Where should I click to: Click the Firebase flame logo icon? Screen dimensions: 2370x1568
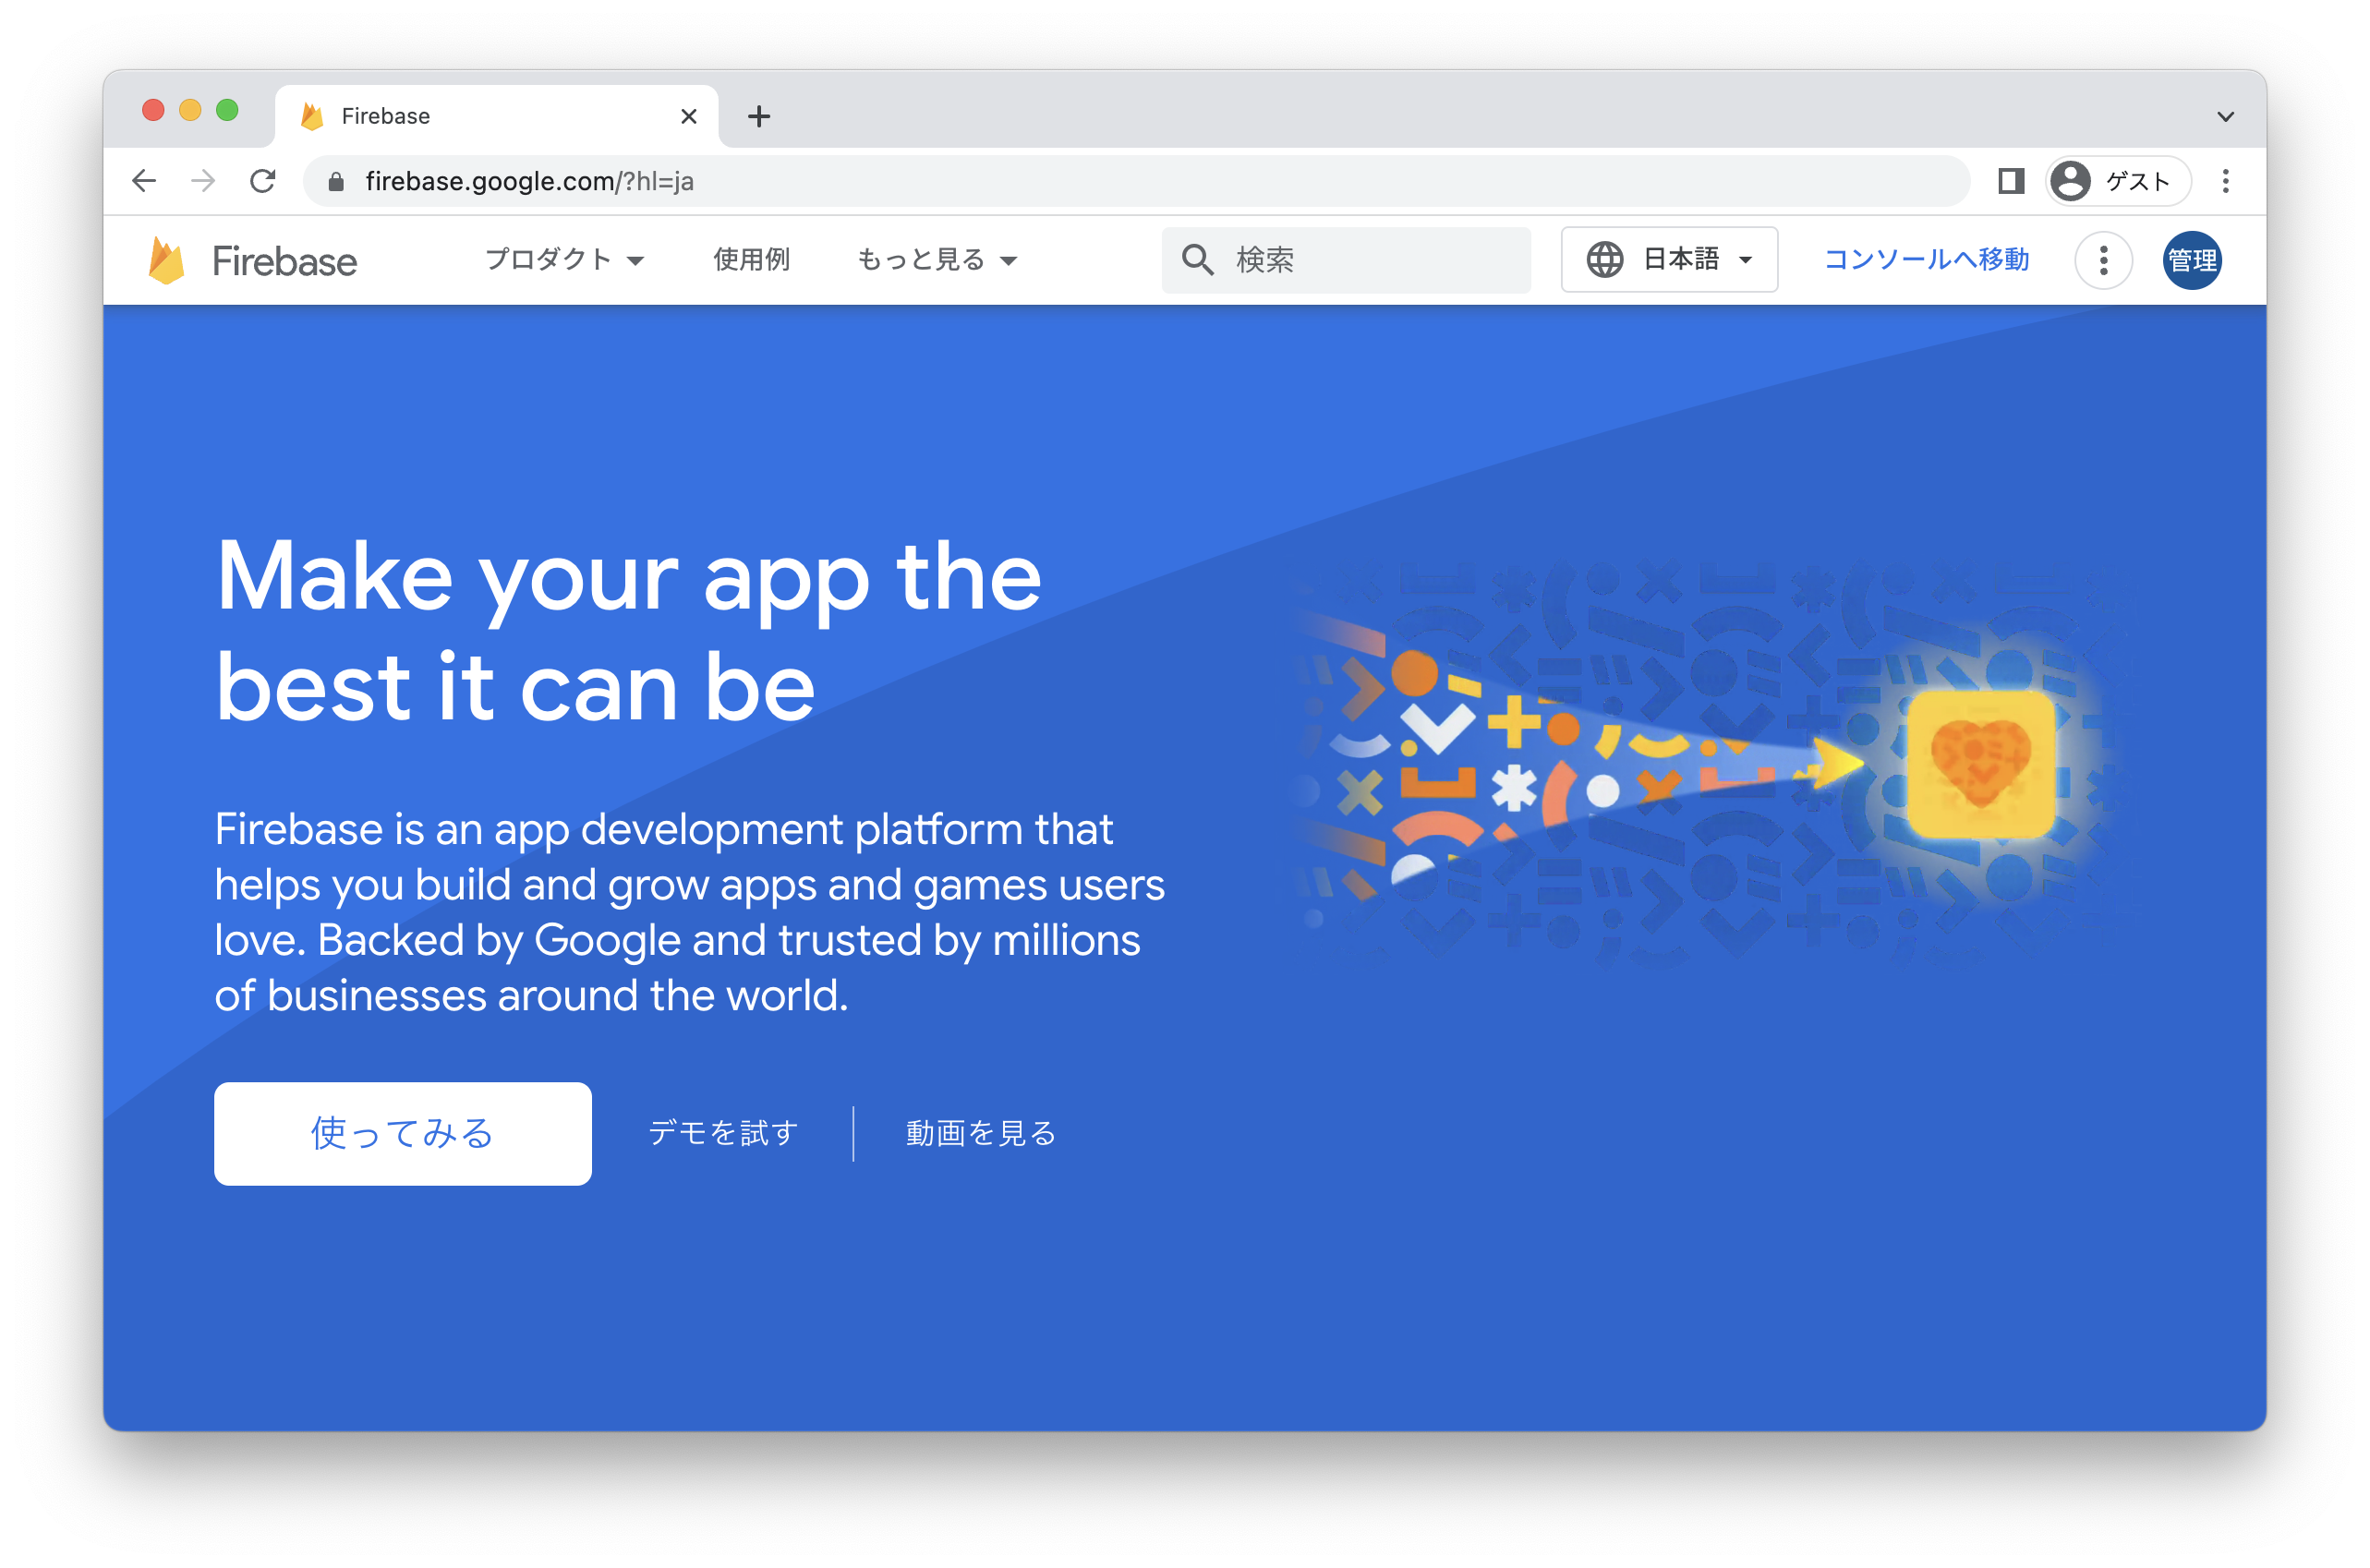166,261
